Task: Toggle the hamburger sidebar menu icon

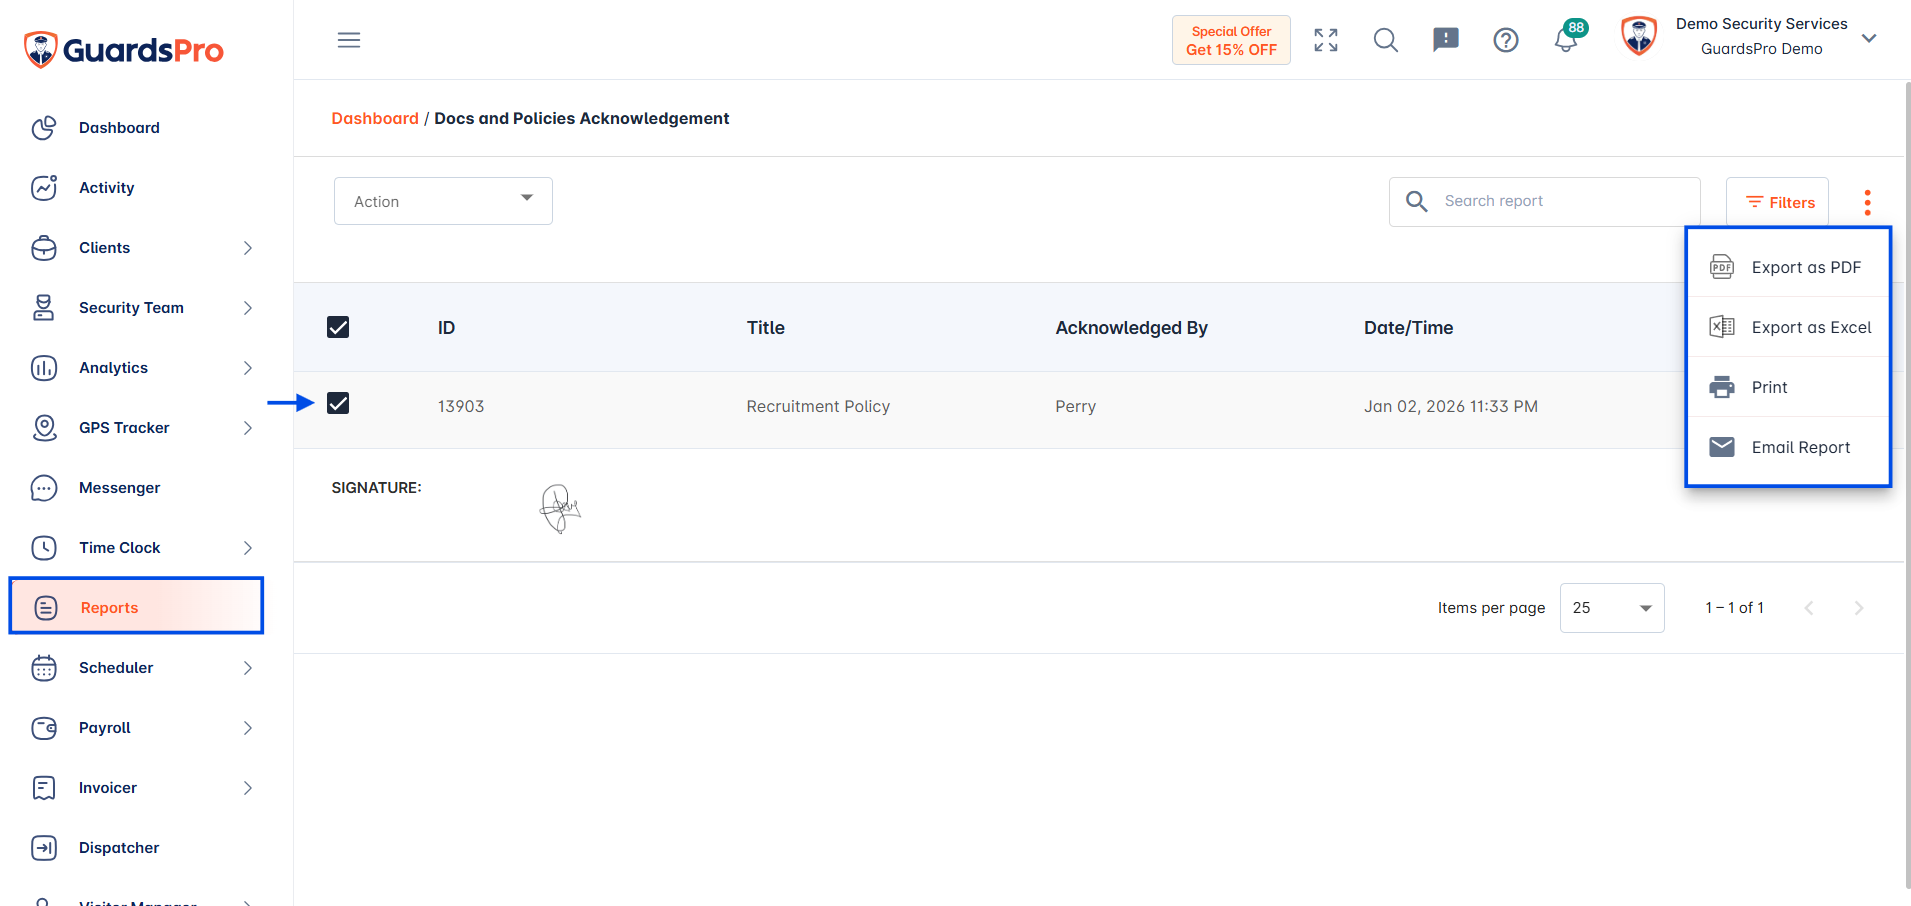Action: point(349,40)
